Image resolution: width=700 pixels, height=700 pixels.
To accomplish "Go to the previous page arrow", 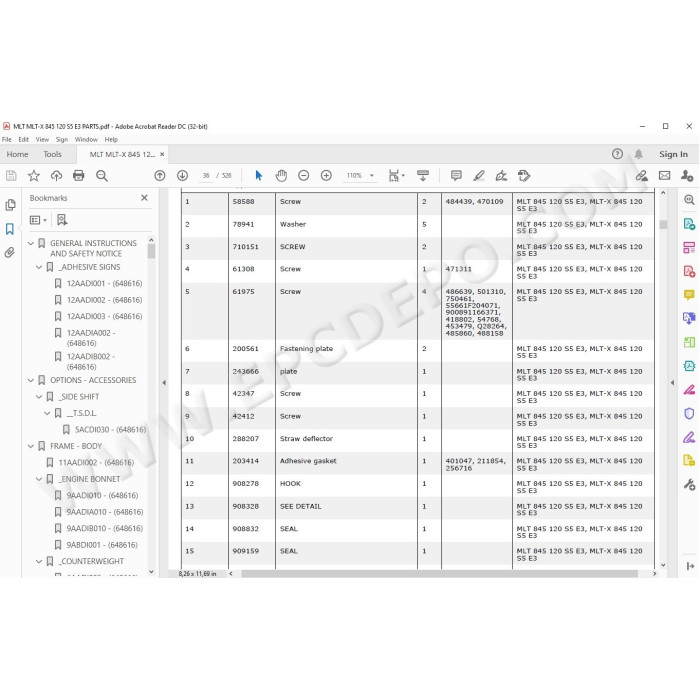I will click(x=160, y=176).
